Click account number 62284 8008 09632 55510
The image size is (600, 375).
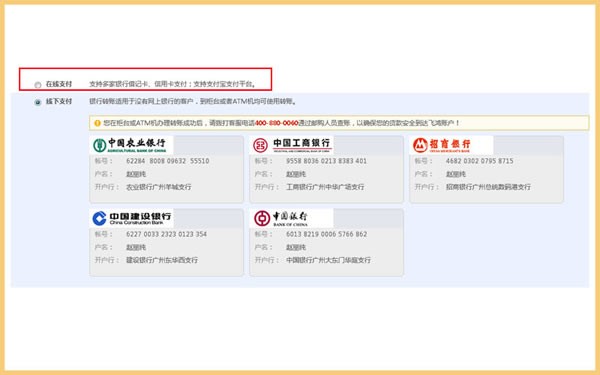pos(168,161)
